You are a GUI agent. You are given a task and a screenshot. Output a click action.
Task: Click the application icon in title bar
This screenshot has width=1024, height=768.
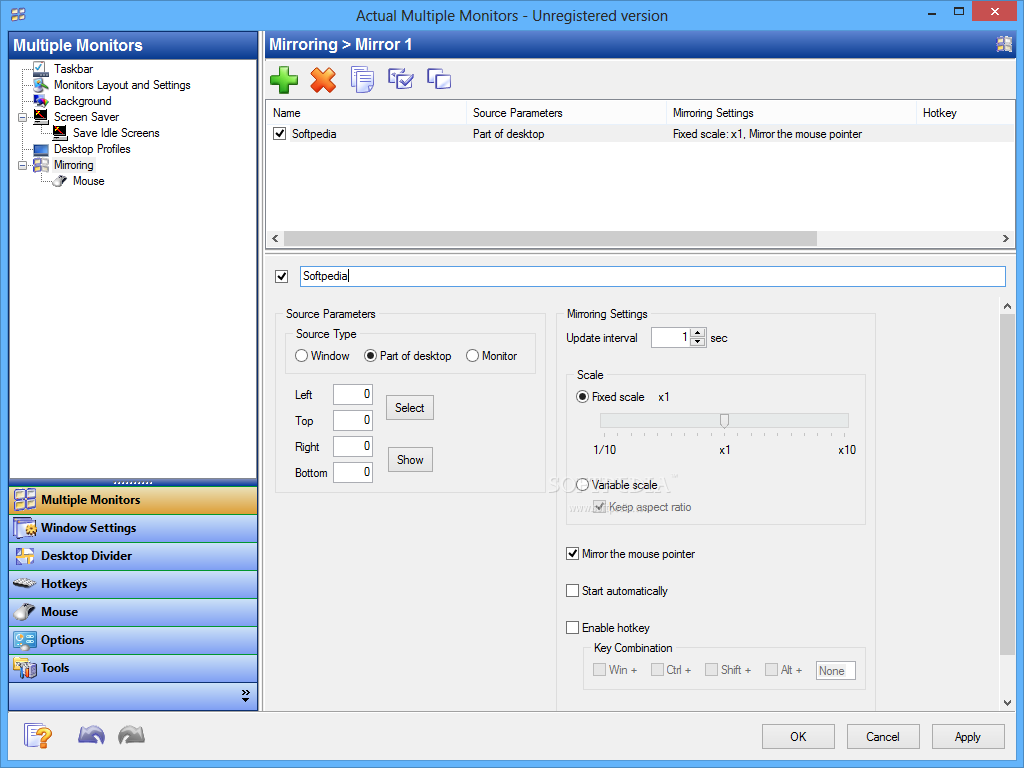18,14
